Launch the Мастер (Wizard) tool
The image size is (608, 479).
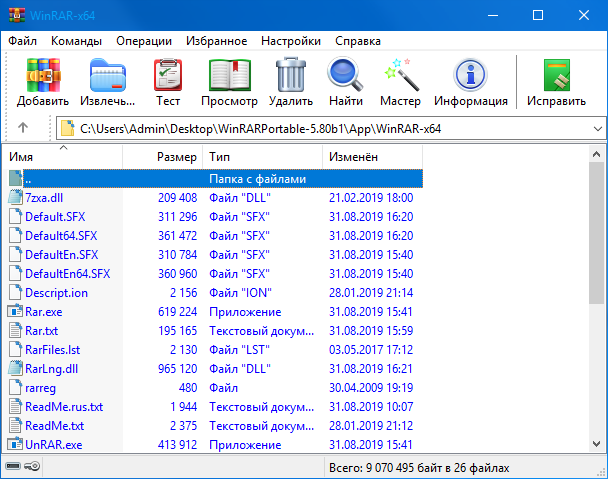400,82
